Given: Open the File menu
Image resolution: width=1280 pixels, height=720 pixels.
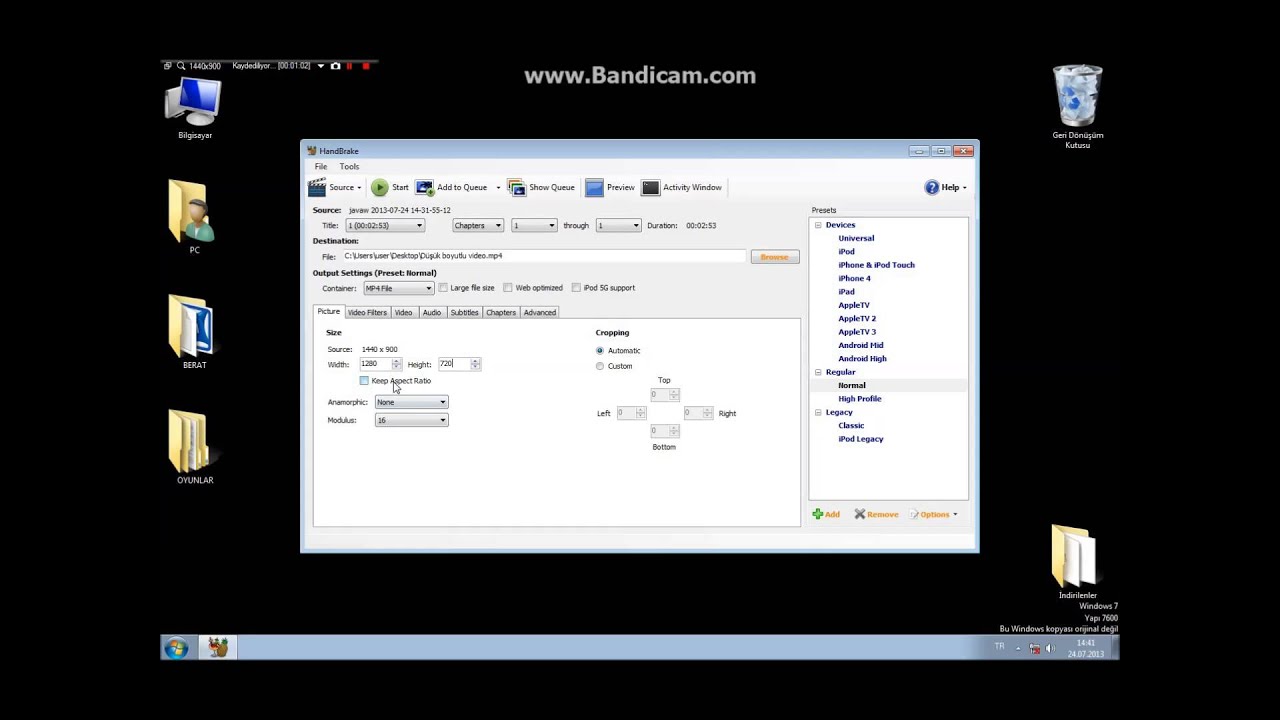Looking at the screenshot, I should [321, 166].
